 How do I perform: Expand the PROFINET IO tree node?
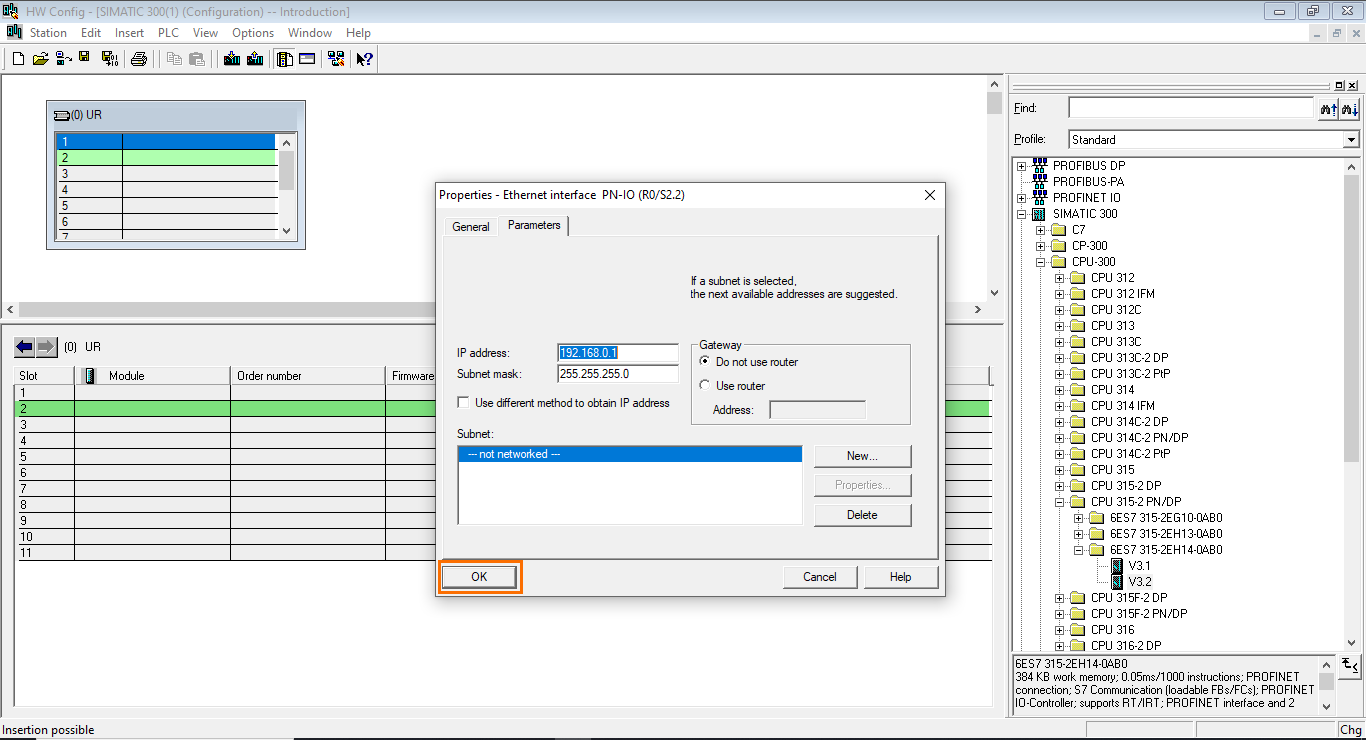1022,198
